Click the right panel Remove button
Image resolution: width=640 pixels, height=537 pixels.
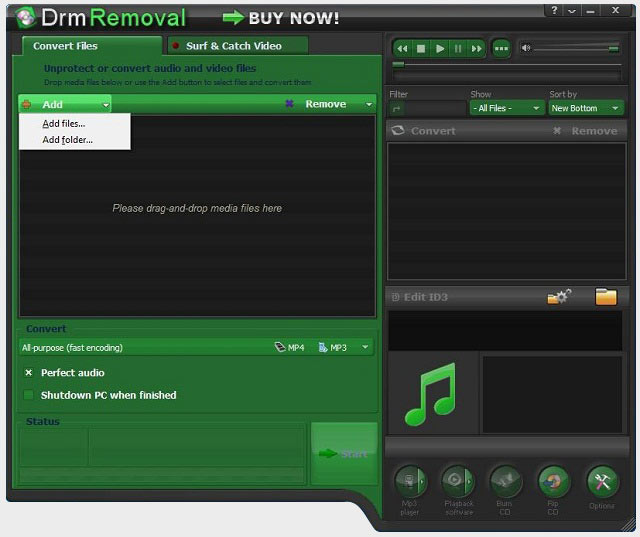click(585, 131)
